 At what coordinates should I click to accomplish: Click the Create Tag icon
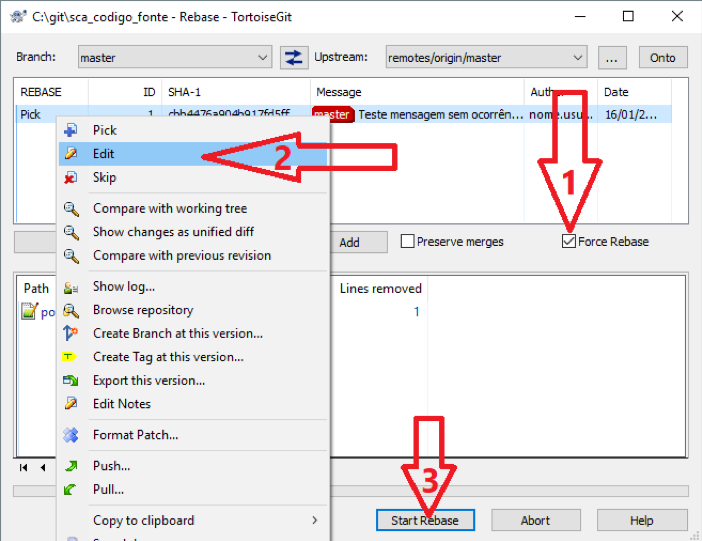pyautogui.click(x=71, y=357)
